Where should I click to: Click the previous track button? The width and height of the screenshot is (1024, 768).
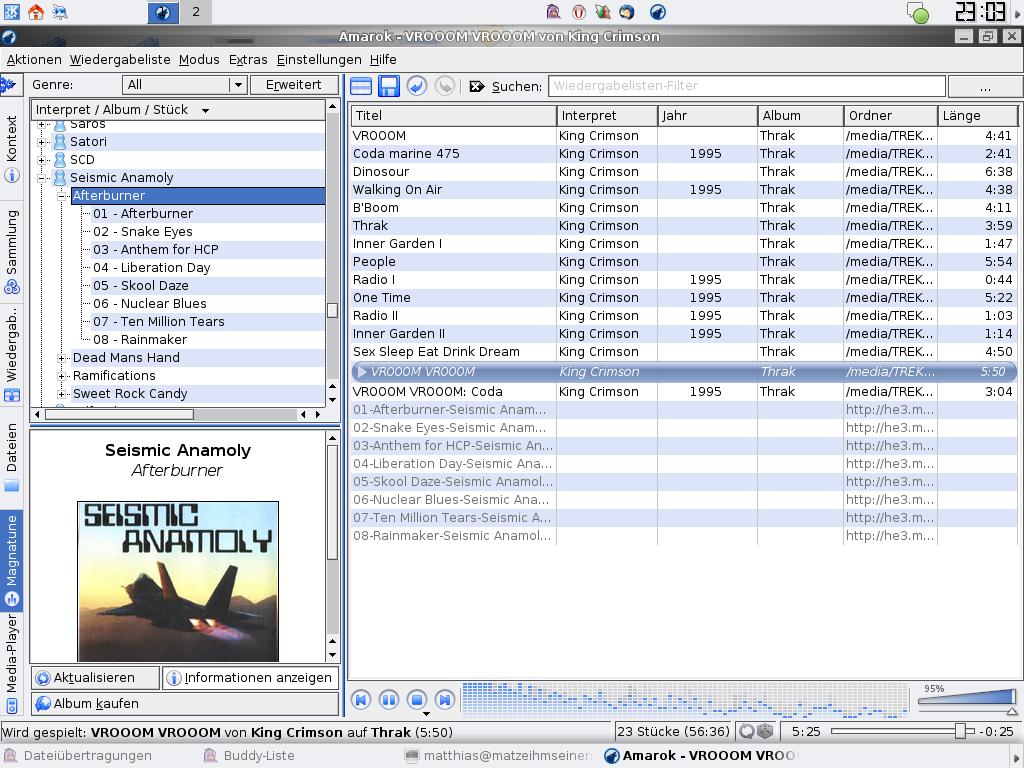(x=360, y=700)
